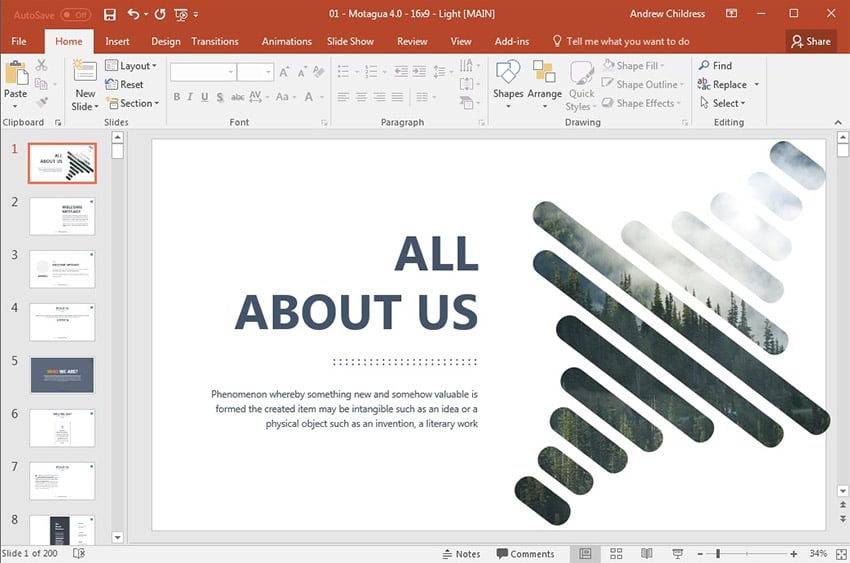Insert a New Slide using the slide icon
Viewport: 850px width, 563px height.
click(85, 72)
